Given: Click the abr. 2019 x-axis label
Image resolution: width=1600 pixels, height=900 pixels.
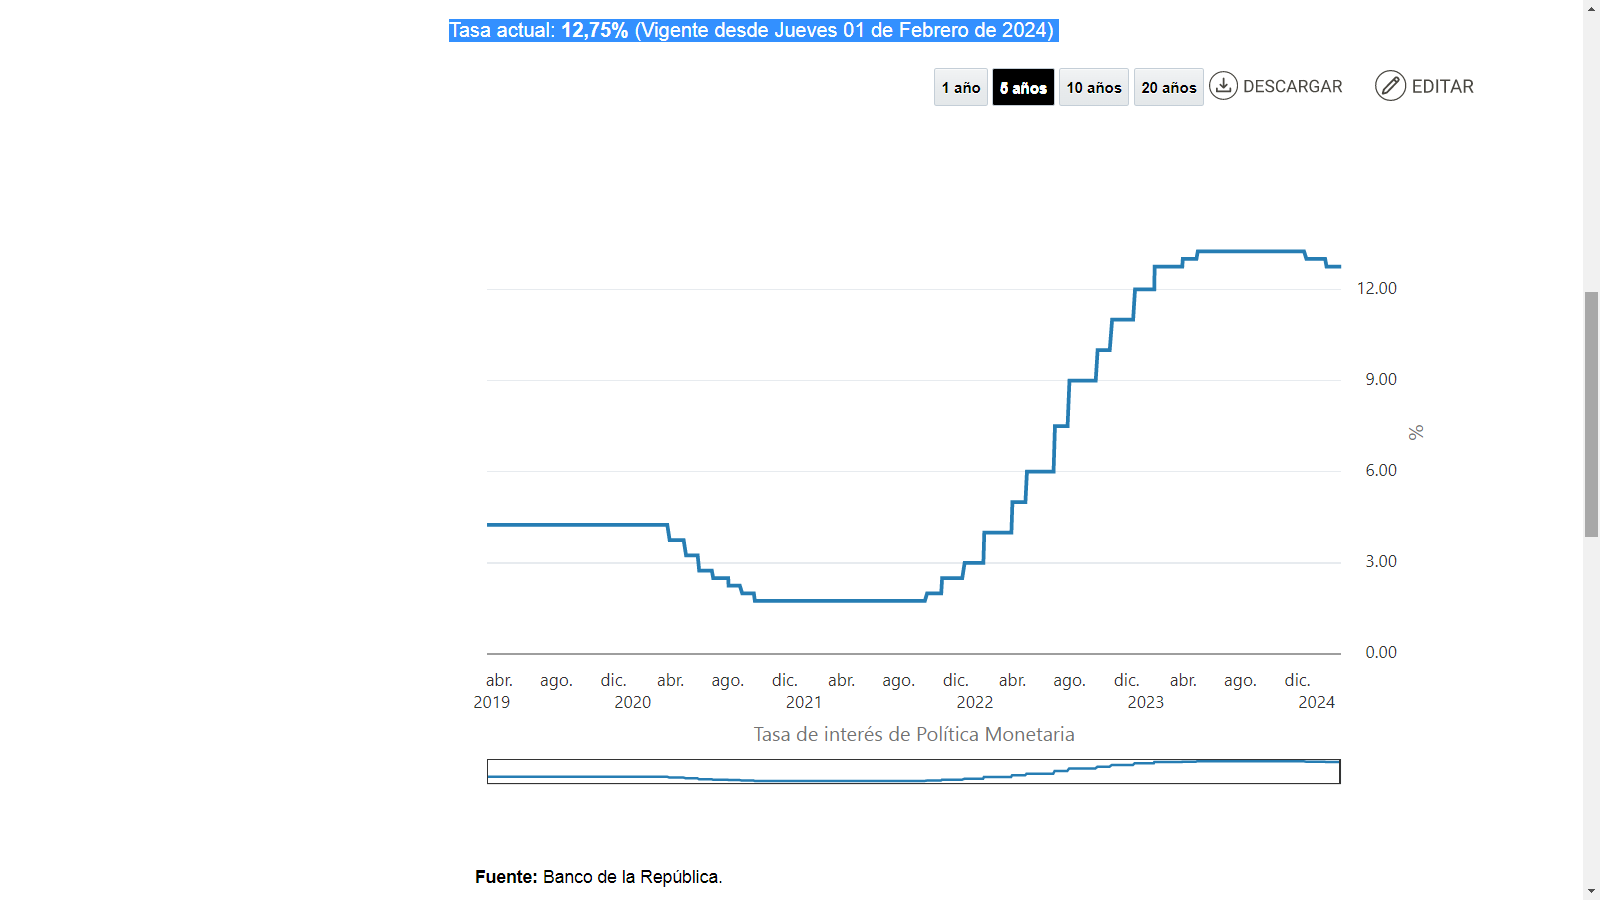Looking at the screenshot, I should (x=493, y=691).
